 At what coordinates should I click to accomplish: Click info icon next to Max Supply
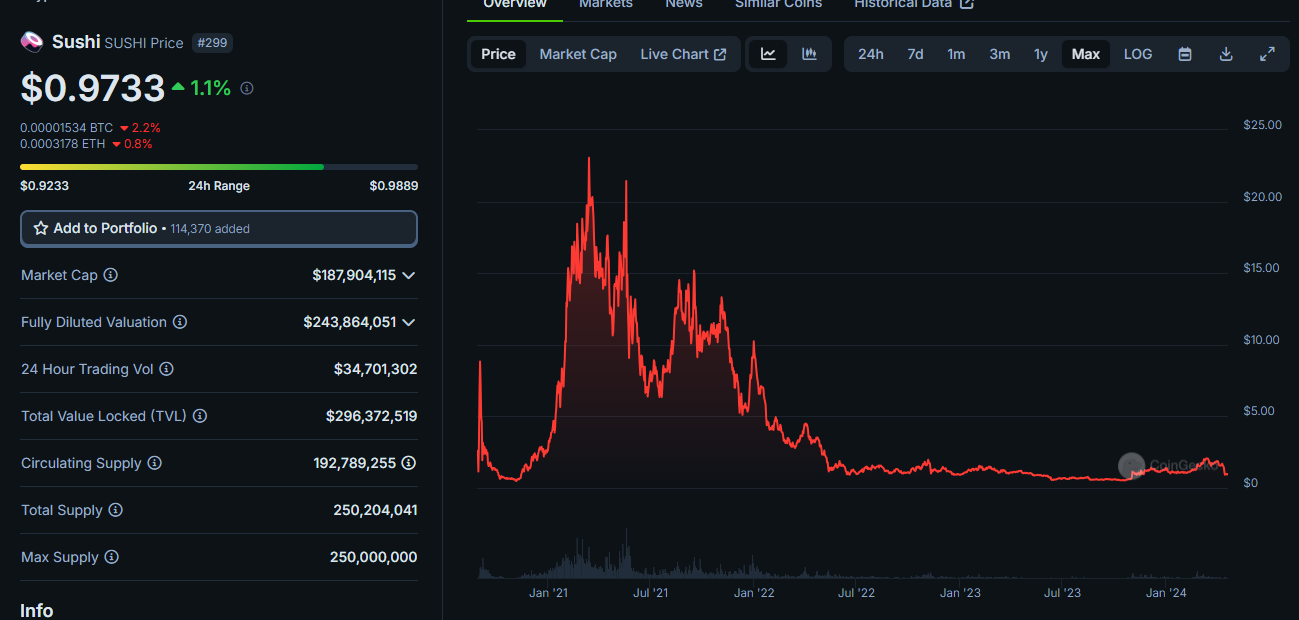click(x=112, y=557)
